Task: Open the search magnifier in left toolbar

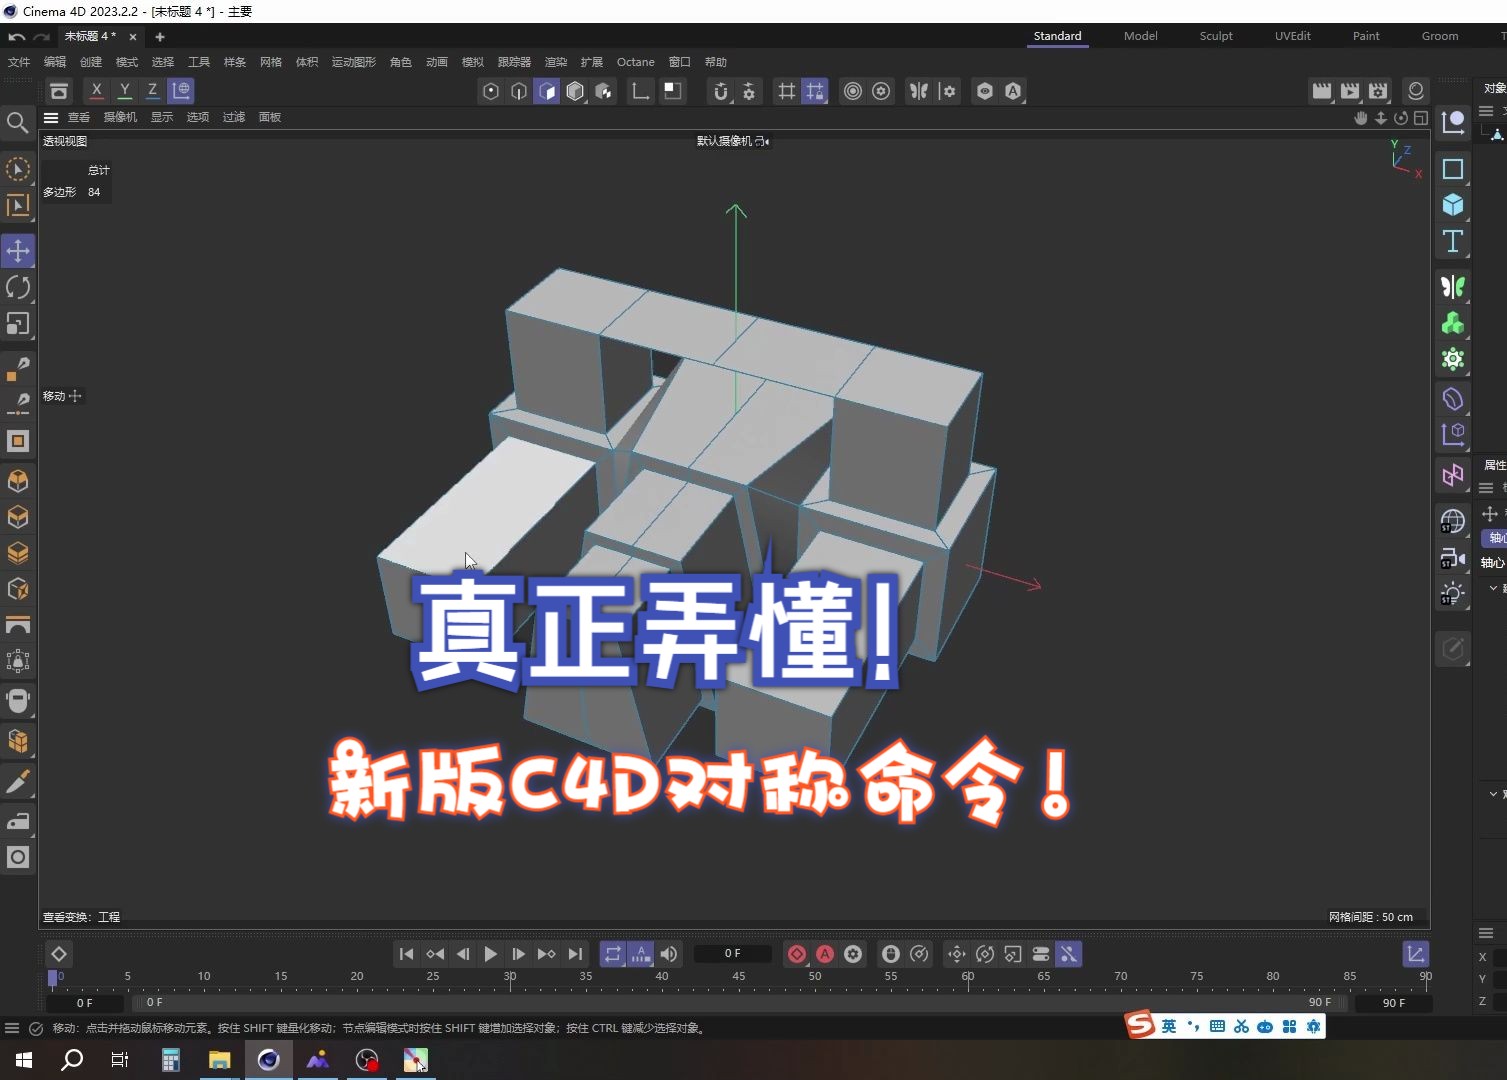Action: [17, 122]
